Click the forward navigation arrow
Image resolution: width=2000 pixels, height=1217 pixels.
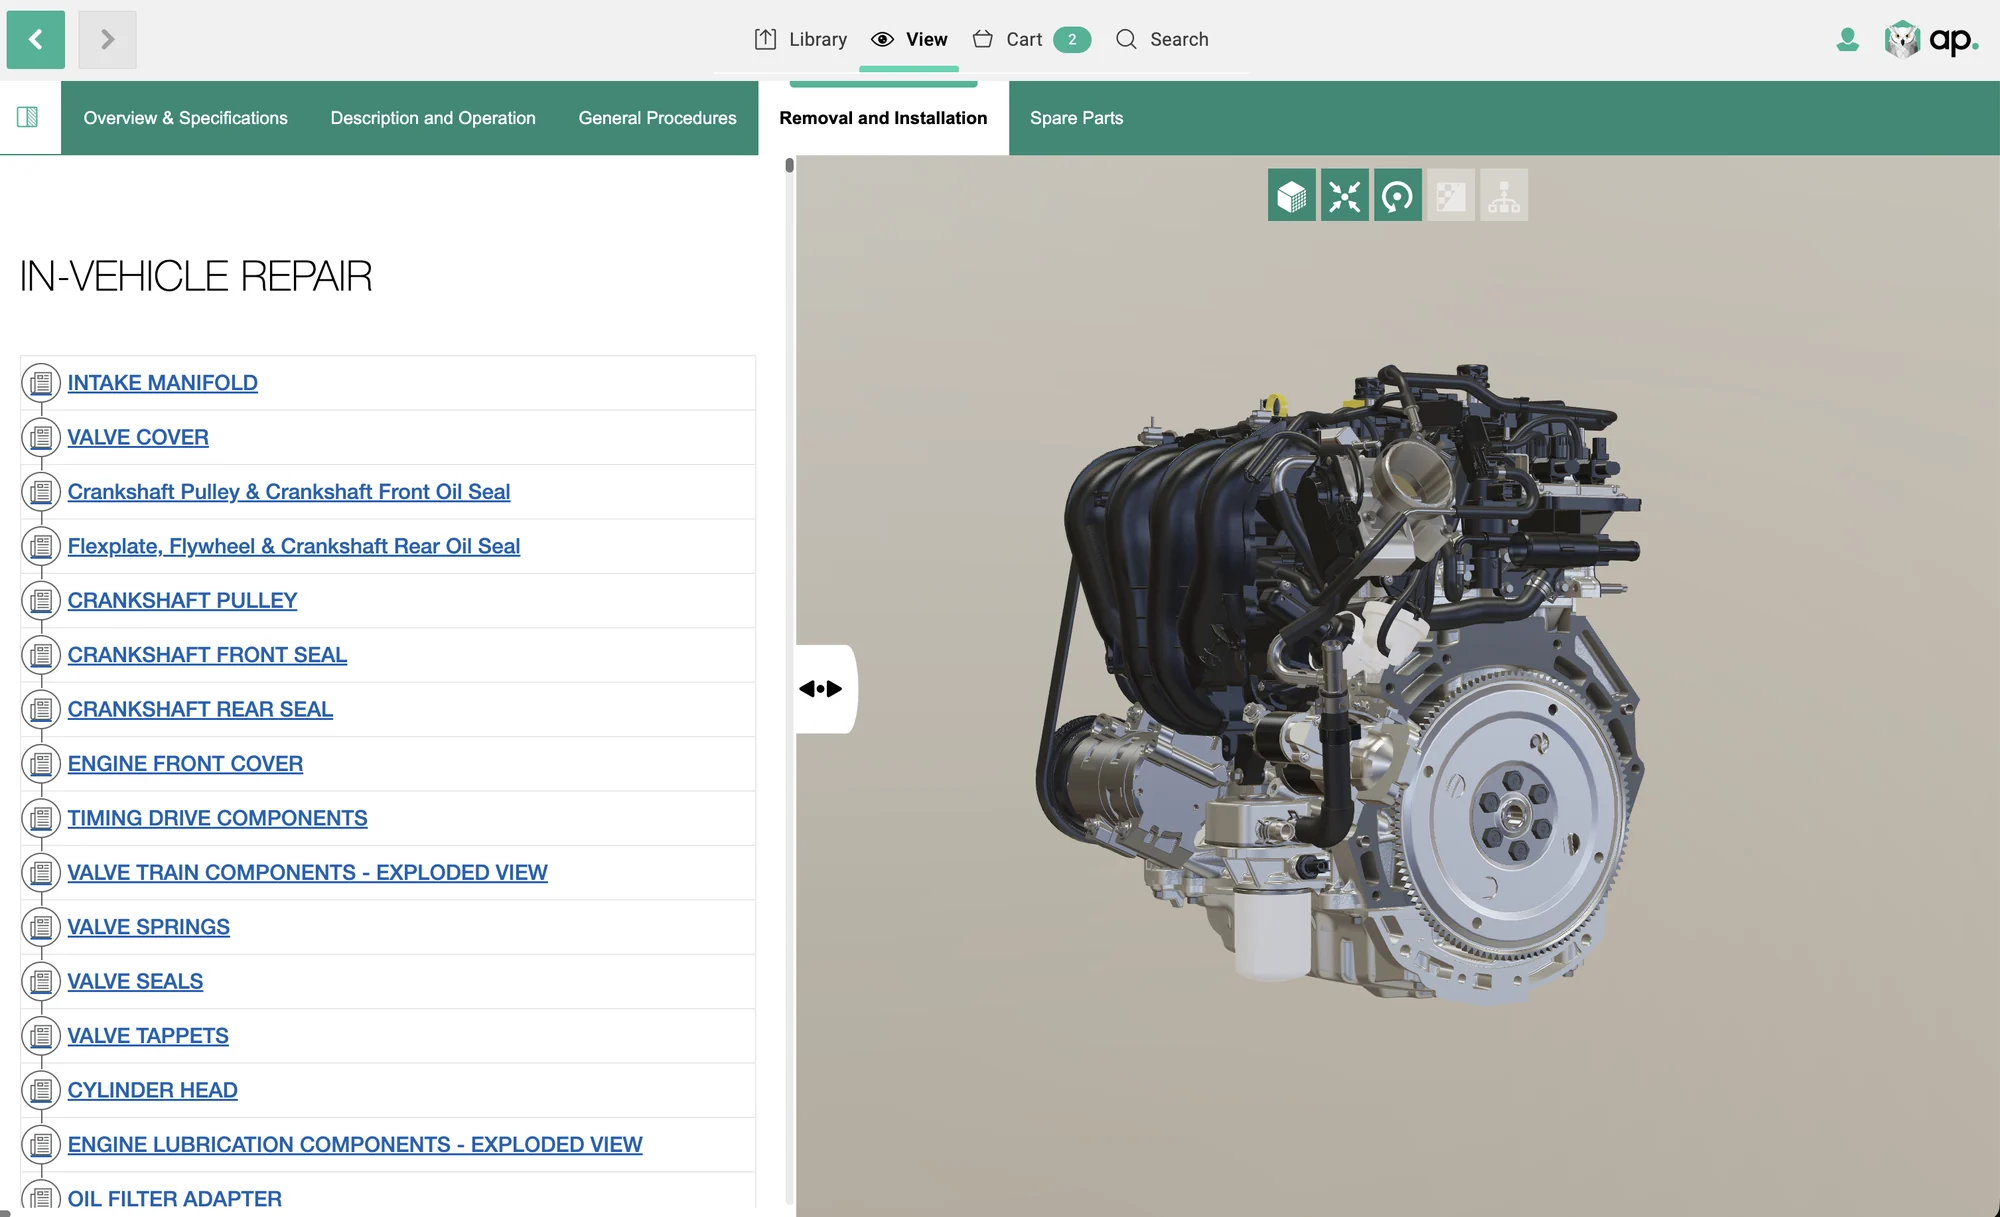(x=107, y=40)
